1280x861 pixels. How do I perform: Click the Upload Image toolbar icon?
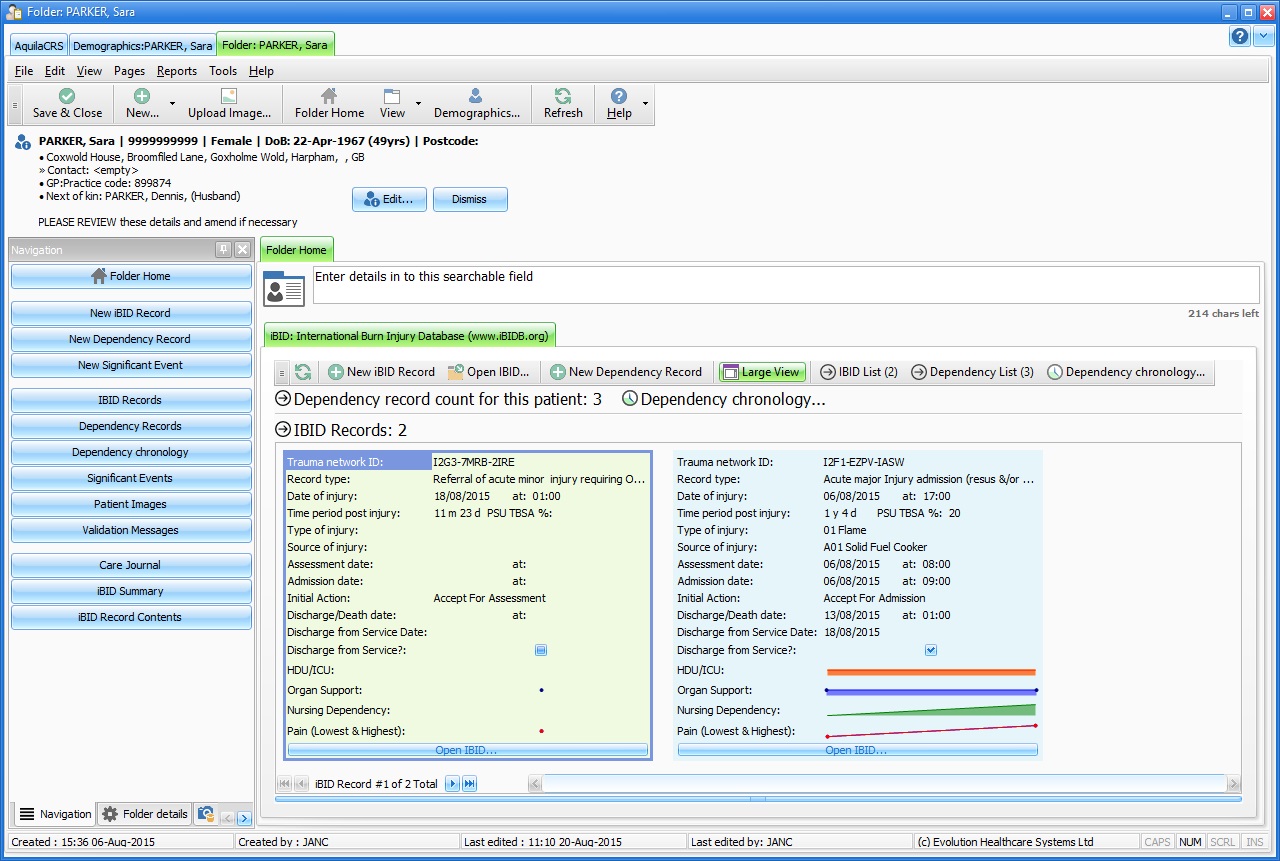229,97
